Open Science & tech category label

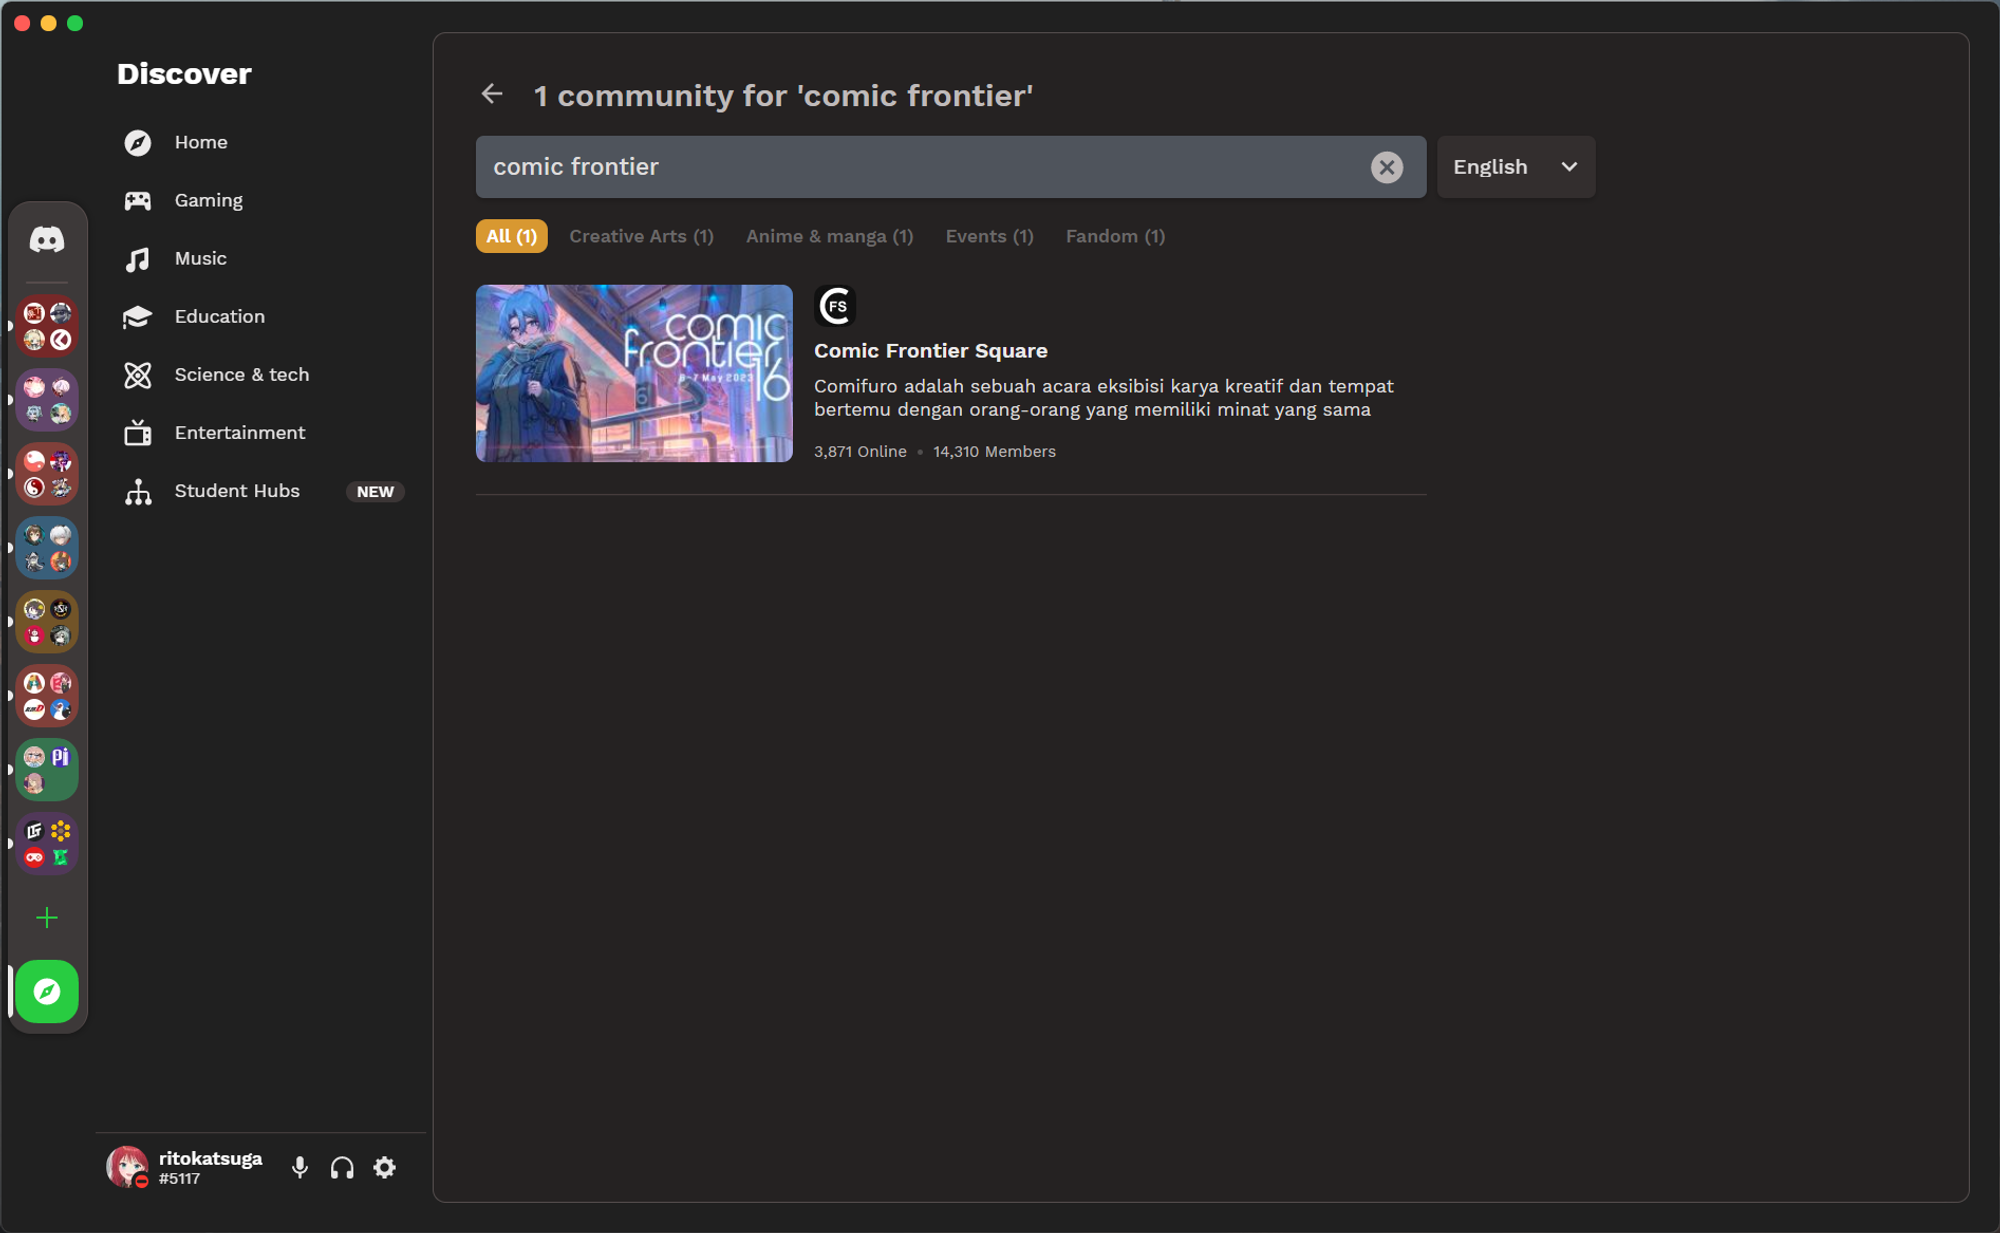click(x=242, y=374)
